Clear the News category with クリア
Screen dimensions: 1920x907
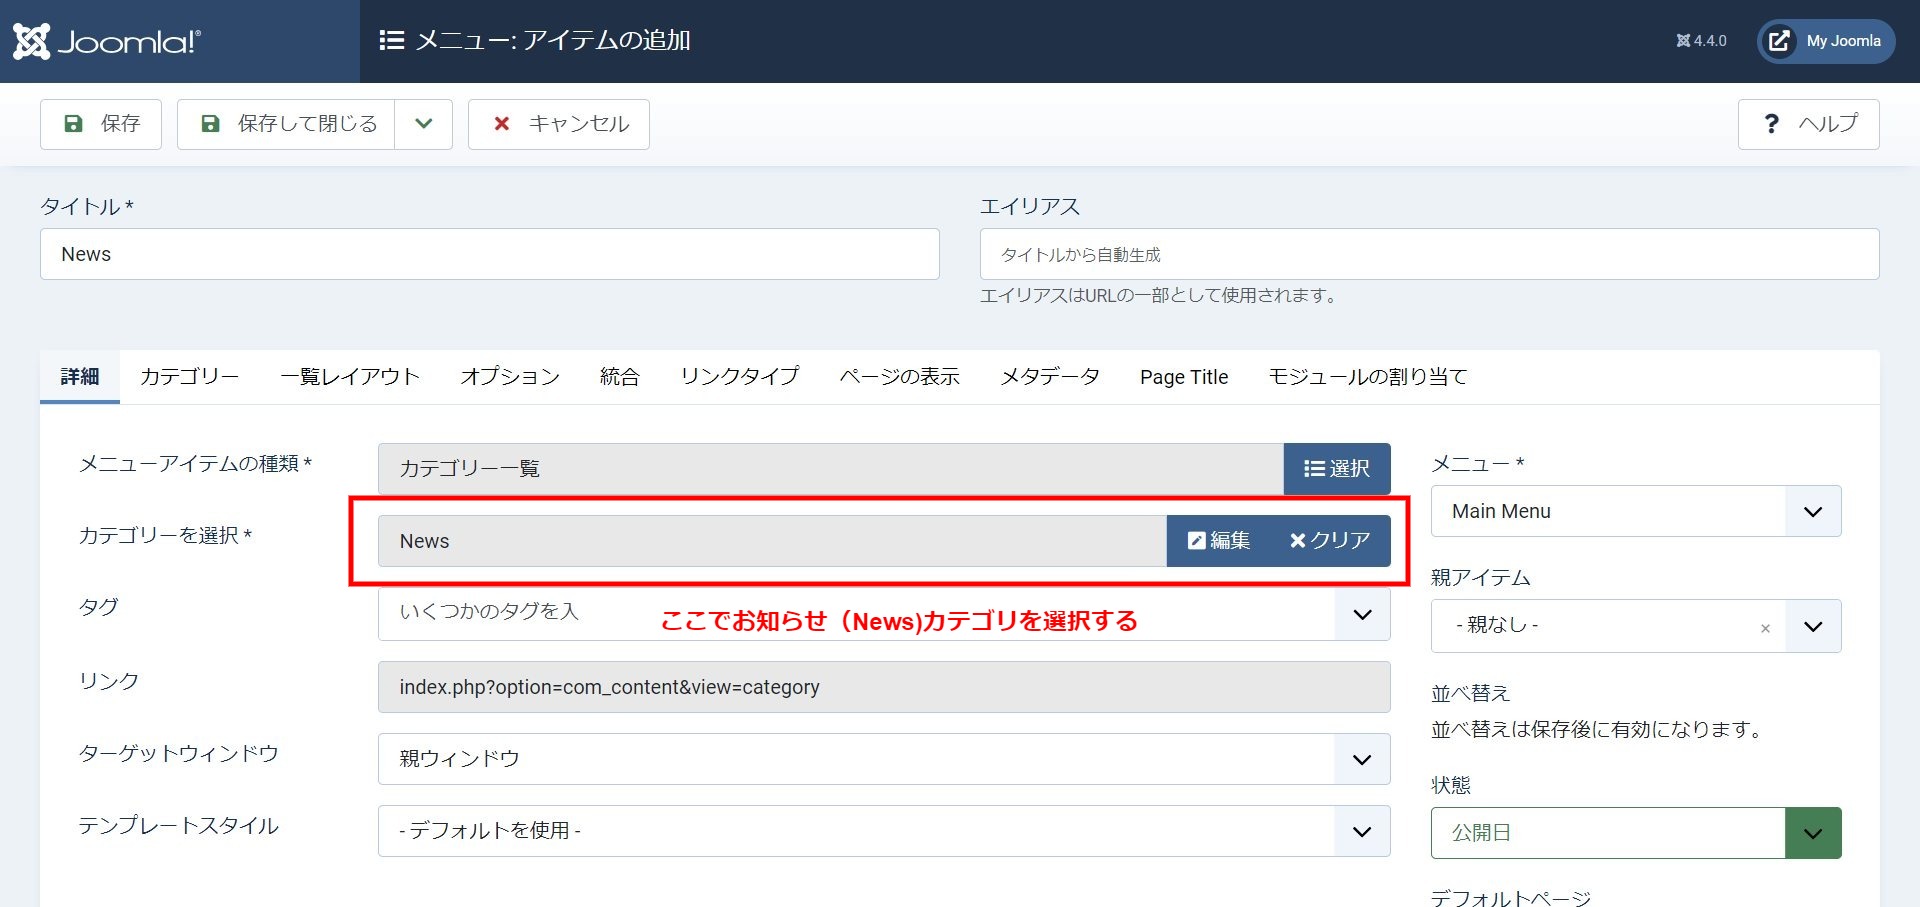pos(1330,541)
